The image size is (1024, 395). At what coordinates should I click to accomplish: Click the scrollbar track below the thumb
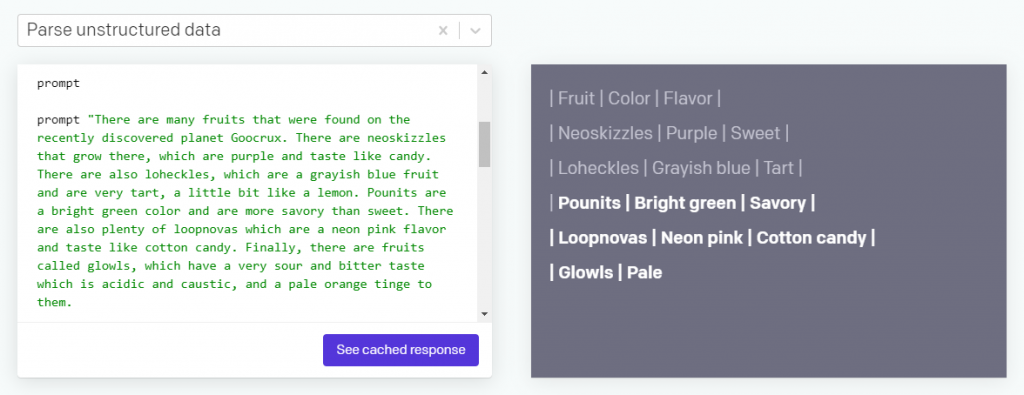coord(484,238)
